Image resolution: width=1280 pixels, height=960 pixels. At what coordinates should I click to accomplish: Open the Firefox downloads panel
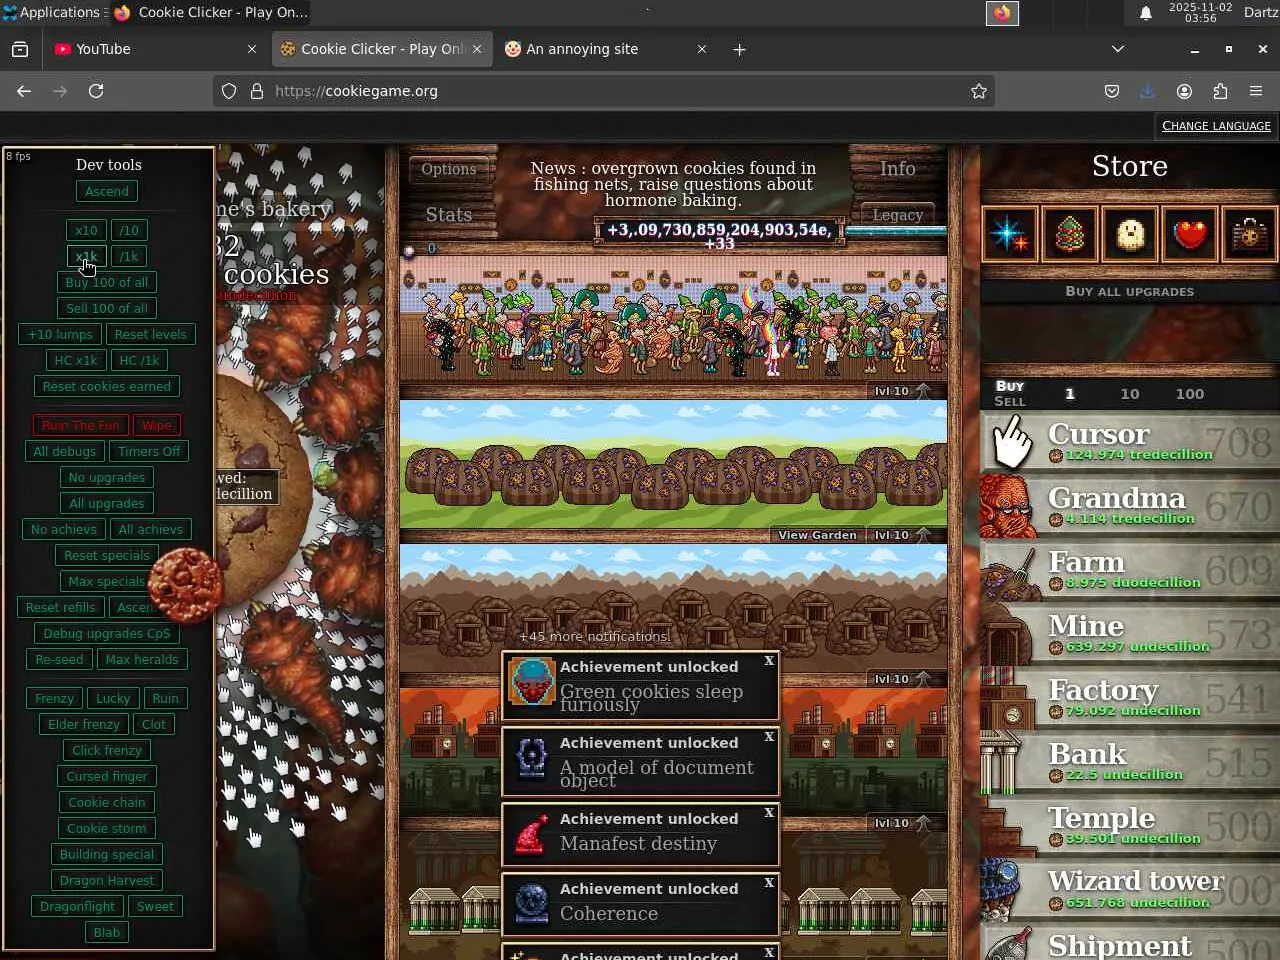click(1147, 91)
